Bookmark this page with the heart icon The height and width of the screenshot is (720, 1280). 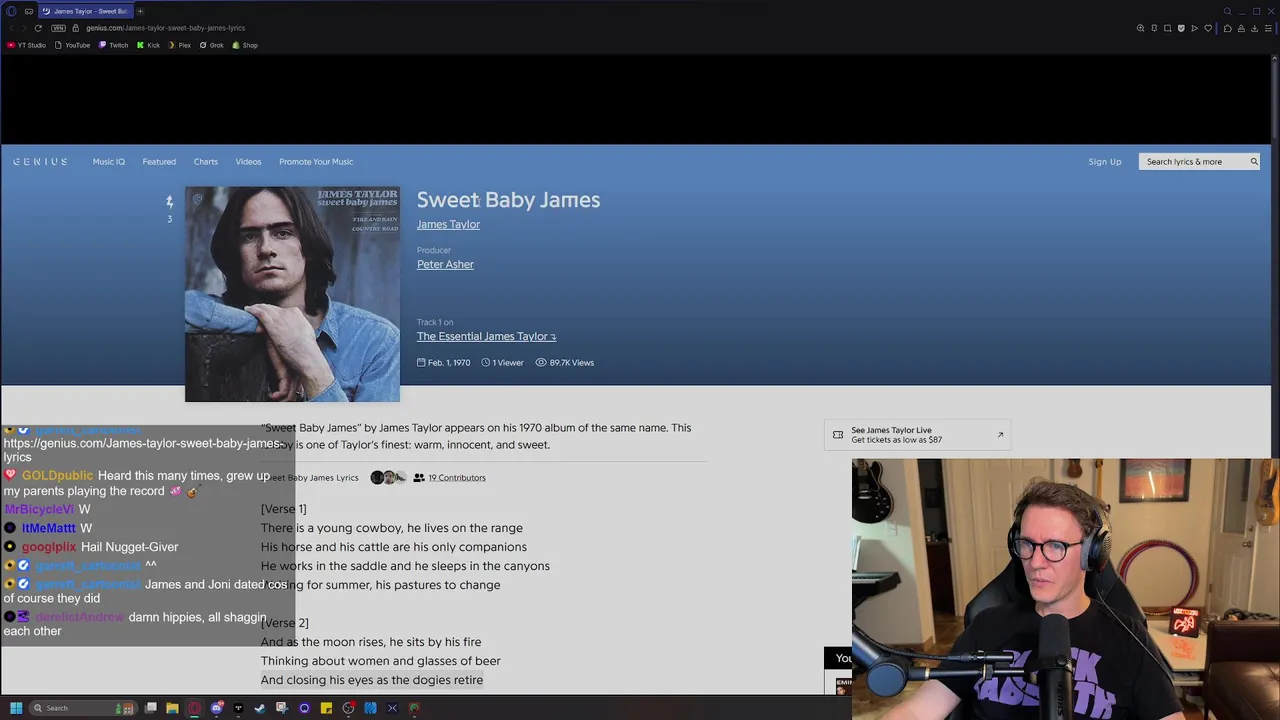pyautogui.click(x=1207, y=28)
